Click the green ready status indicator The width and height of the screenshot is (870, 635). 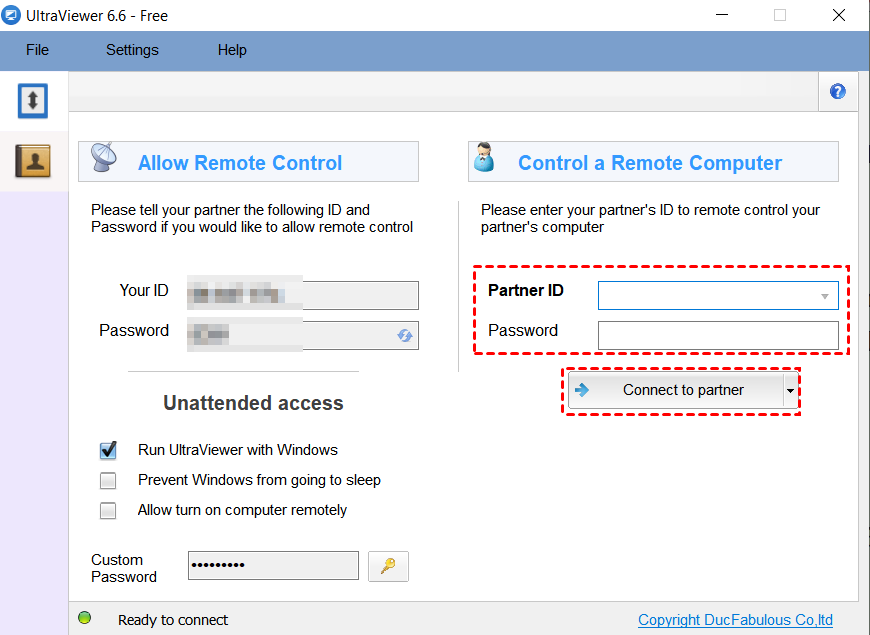point(85,618)
